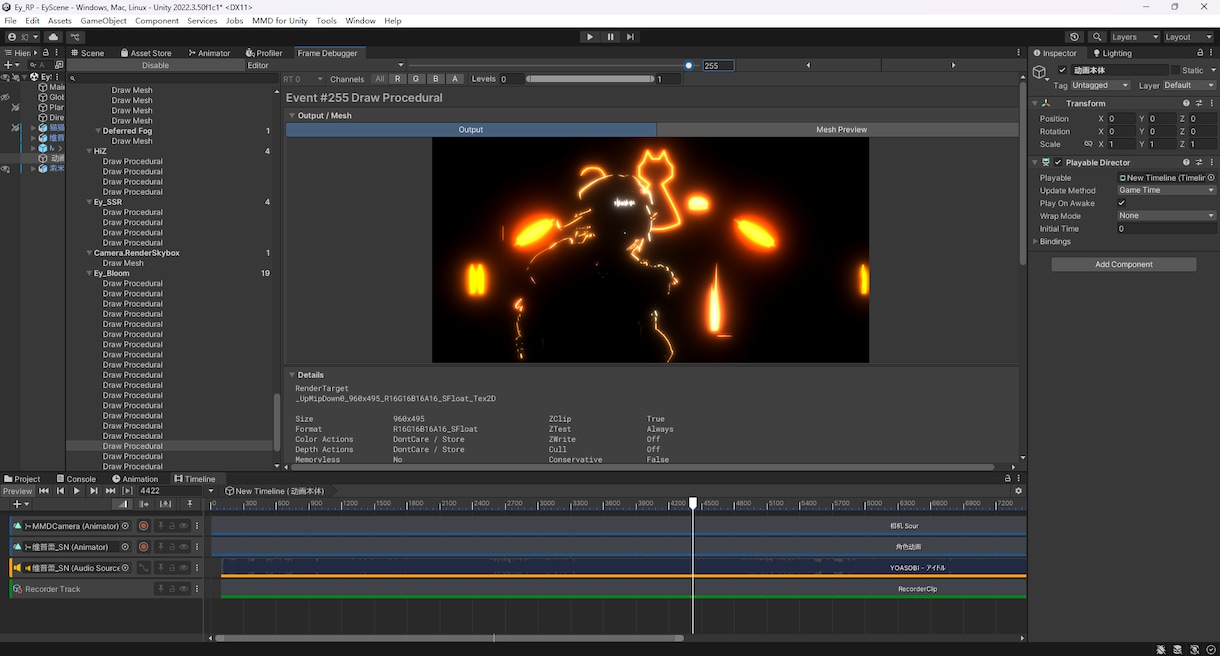Enable recording on the MMDCamera track
The width and height of the screenshot is (1220, 656).
pyautogui.click(x=144, y=526)
